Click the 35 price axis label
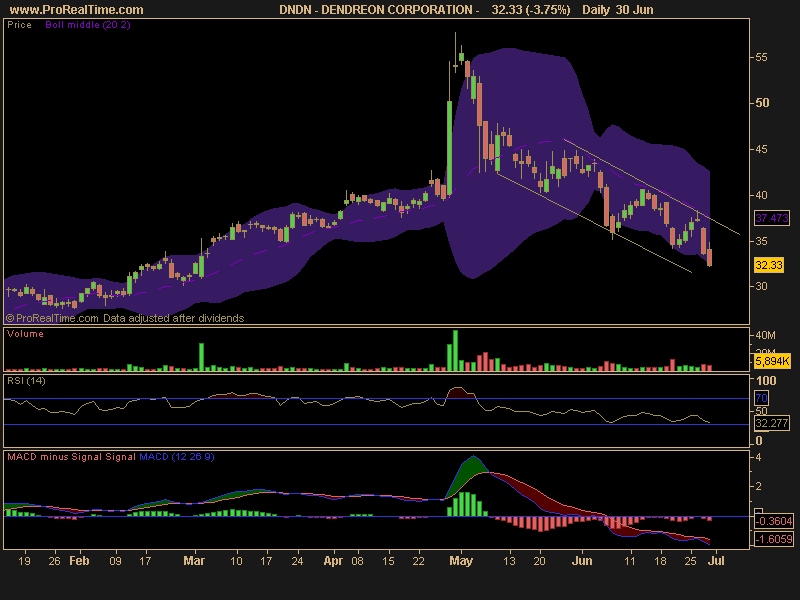This screenshot has height=600, width=800. click(x=761, y=241)
